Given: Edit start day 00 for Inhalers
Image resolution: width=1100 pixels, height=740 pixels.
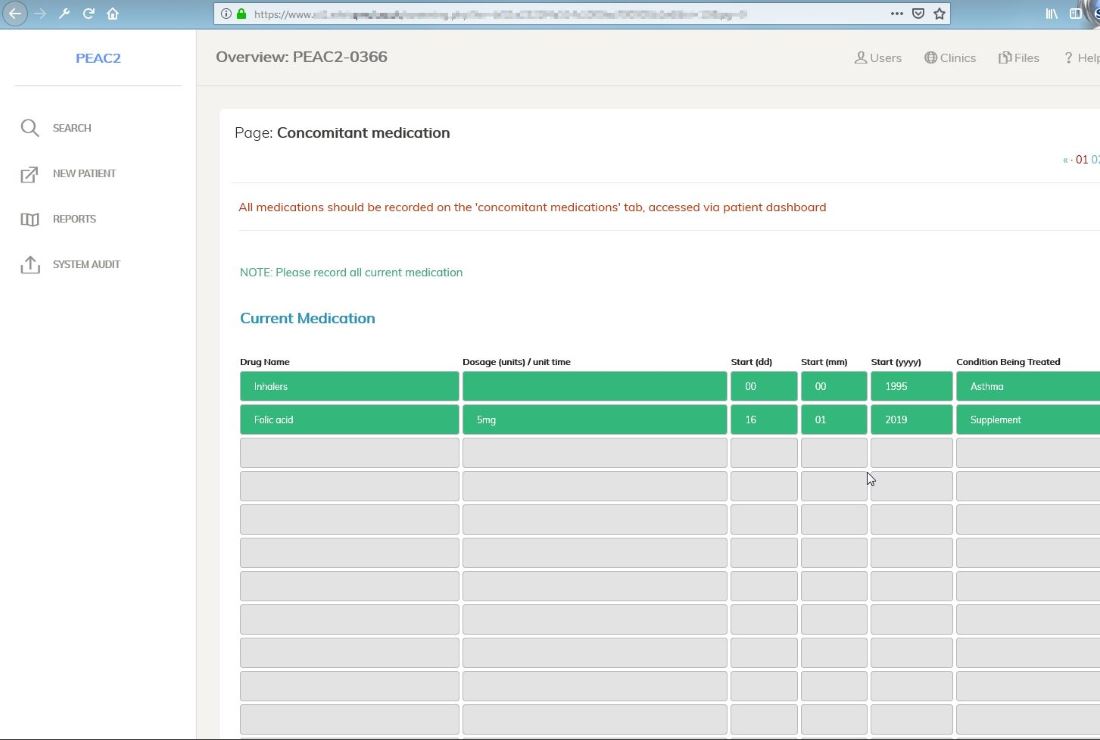Looking at the screenshot, I should tap(764, 386).
